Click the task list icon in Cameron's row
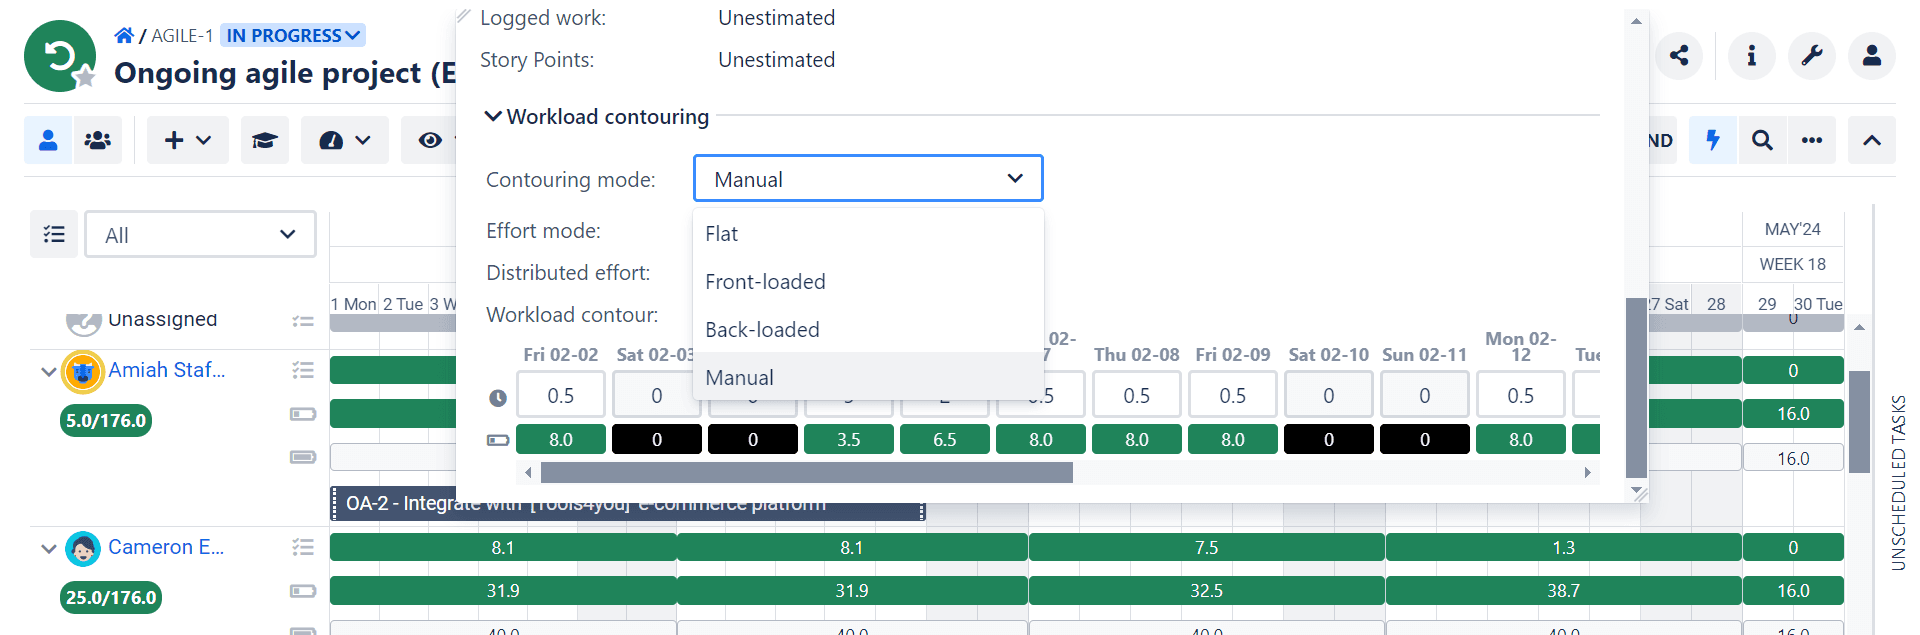Viewport: 1920px width, 635px height. [303, 547]
